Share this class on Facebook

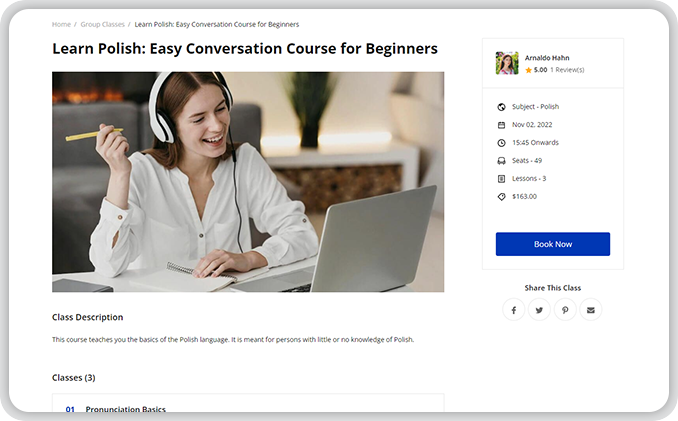514,310
